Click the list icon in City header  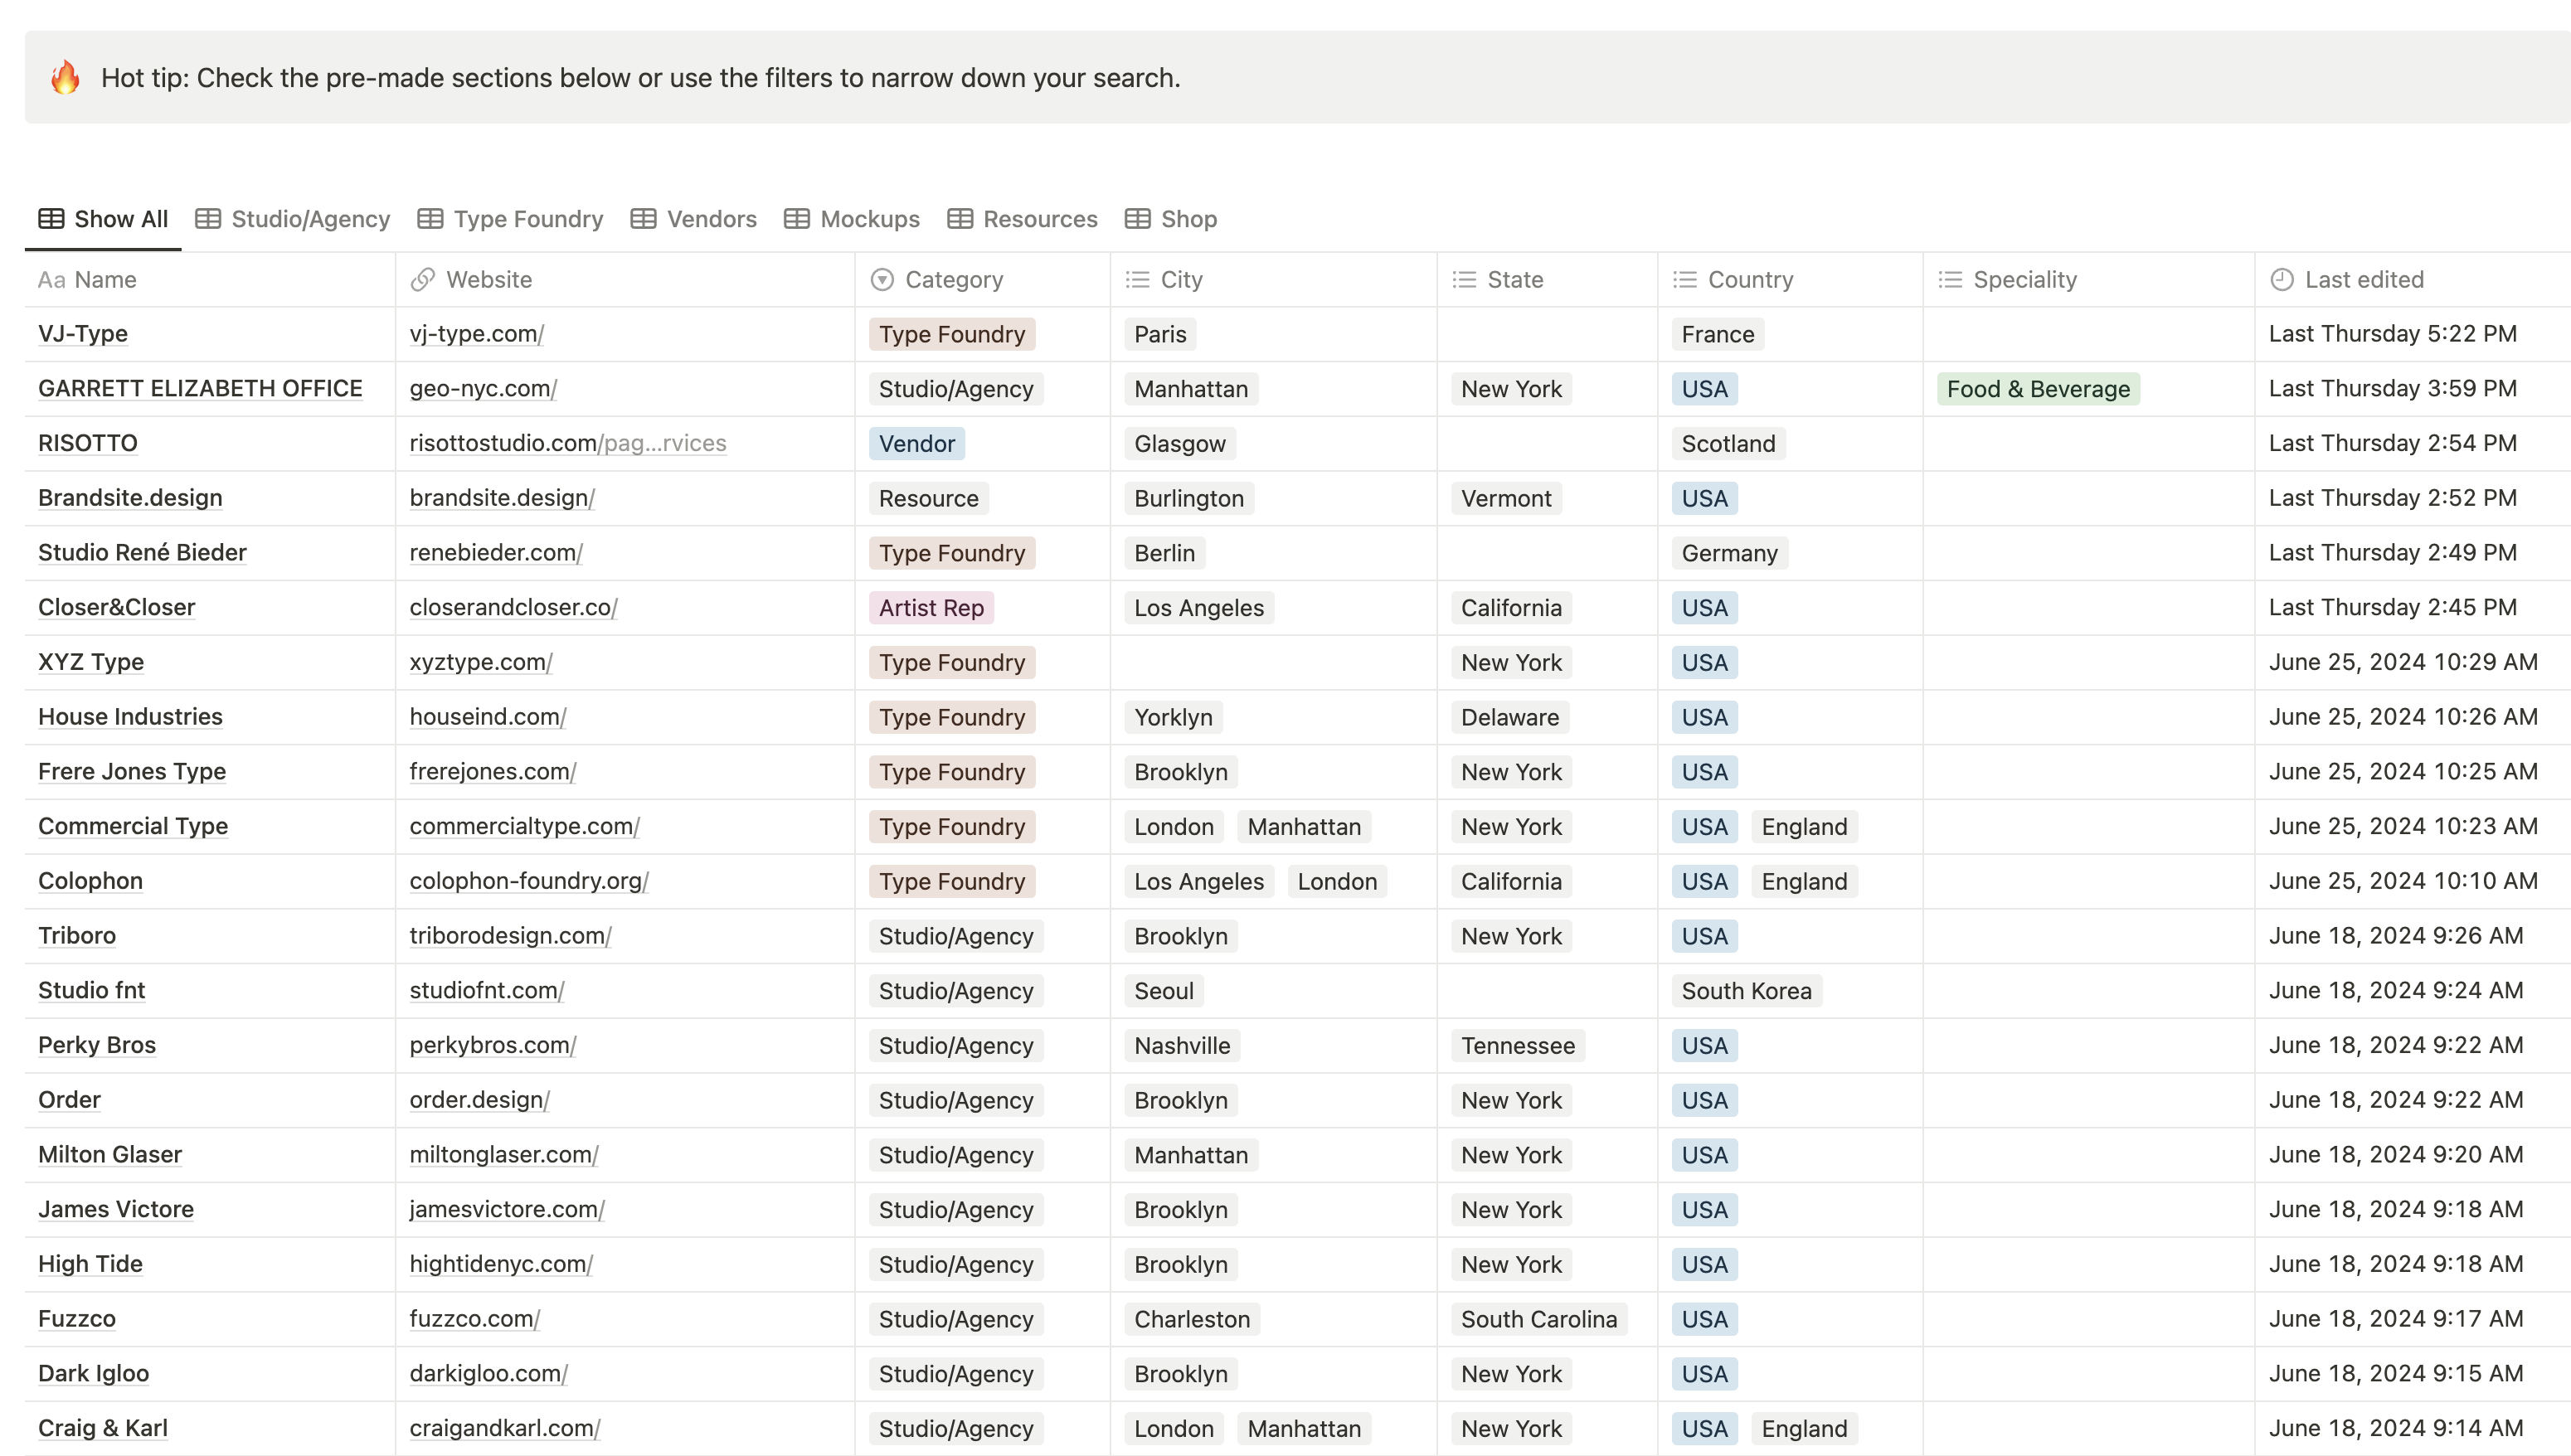tap(1137, 280)
